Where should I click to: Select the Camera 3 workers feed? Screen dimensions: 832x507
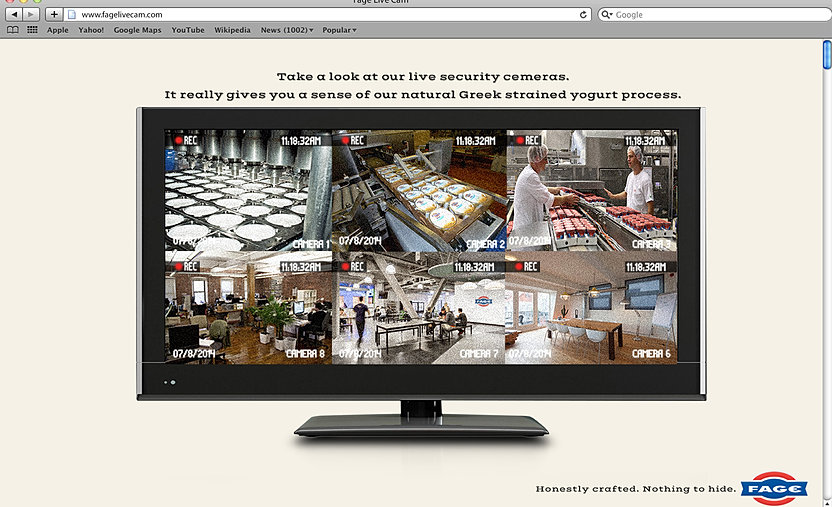pos(592,190)
